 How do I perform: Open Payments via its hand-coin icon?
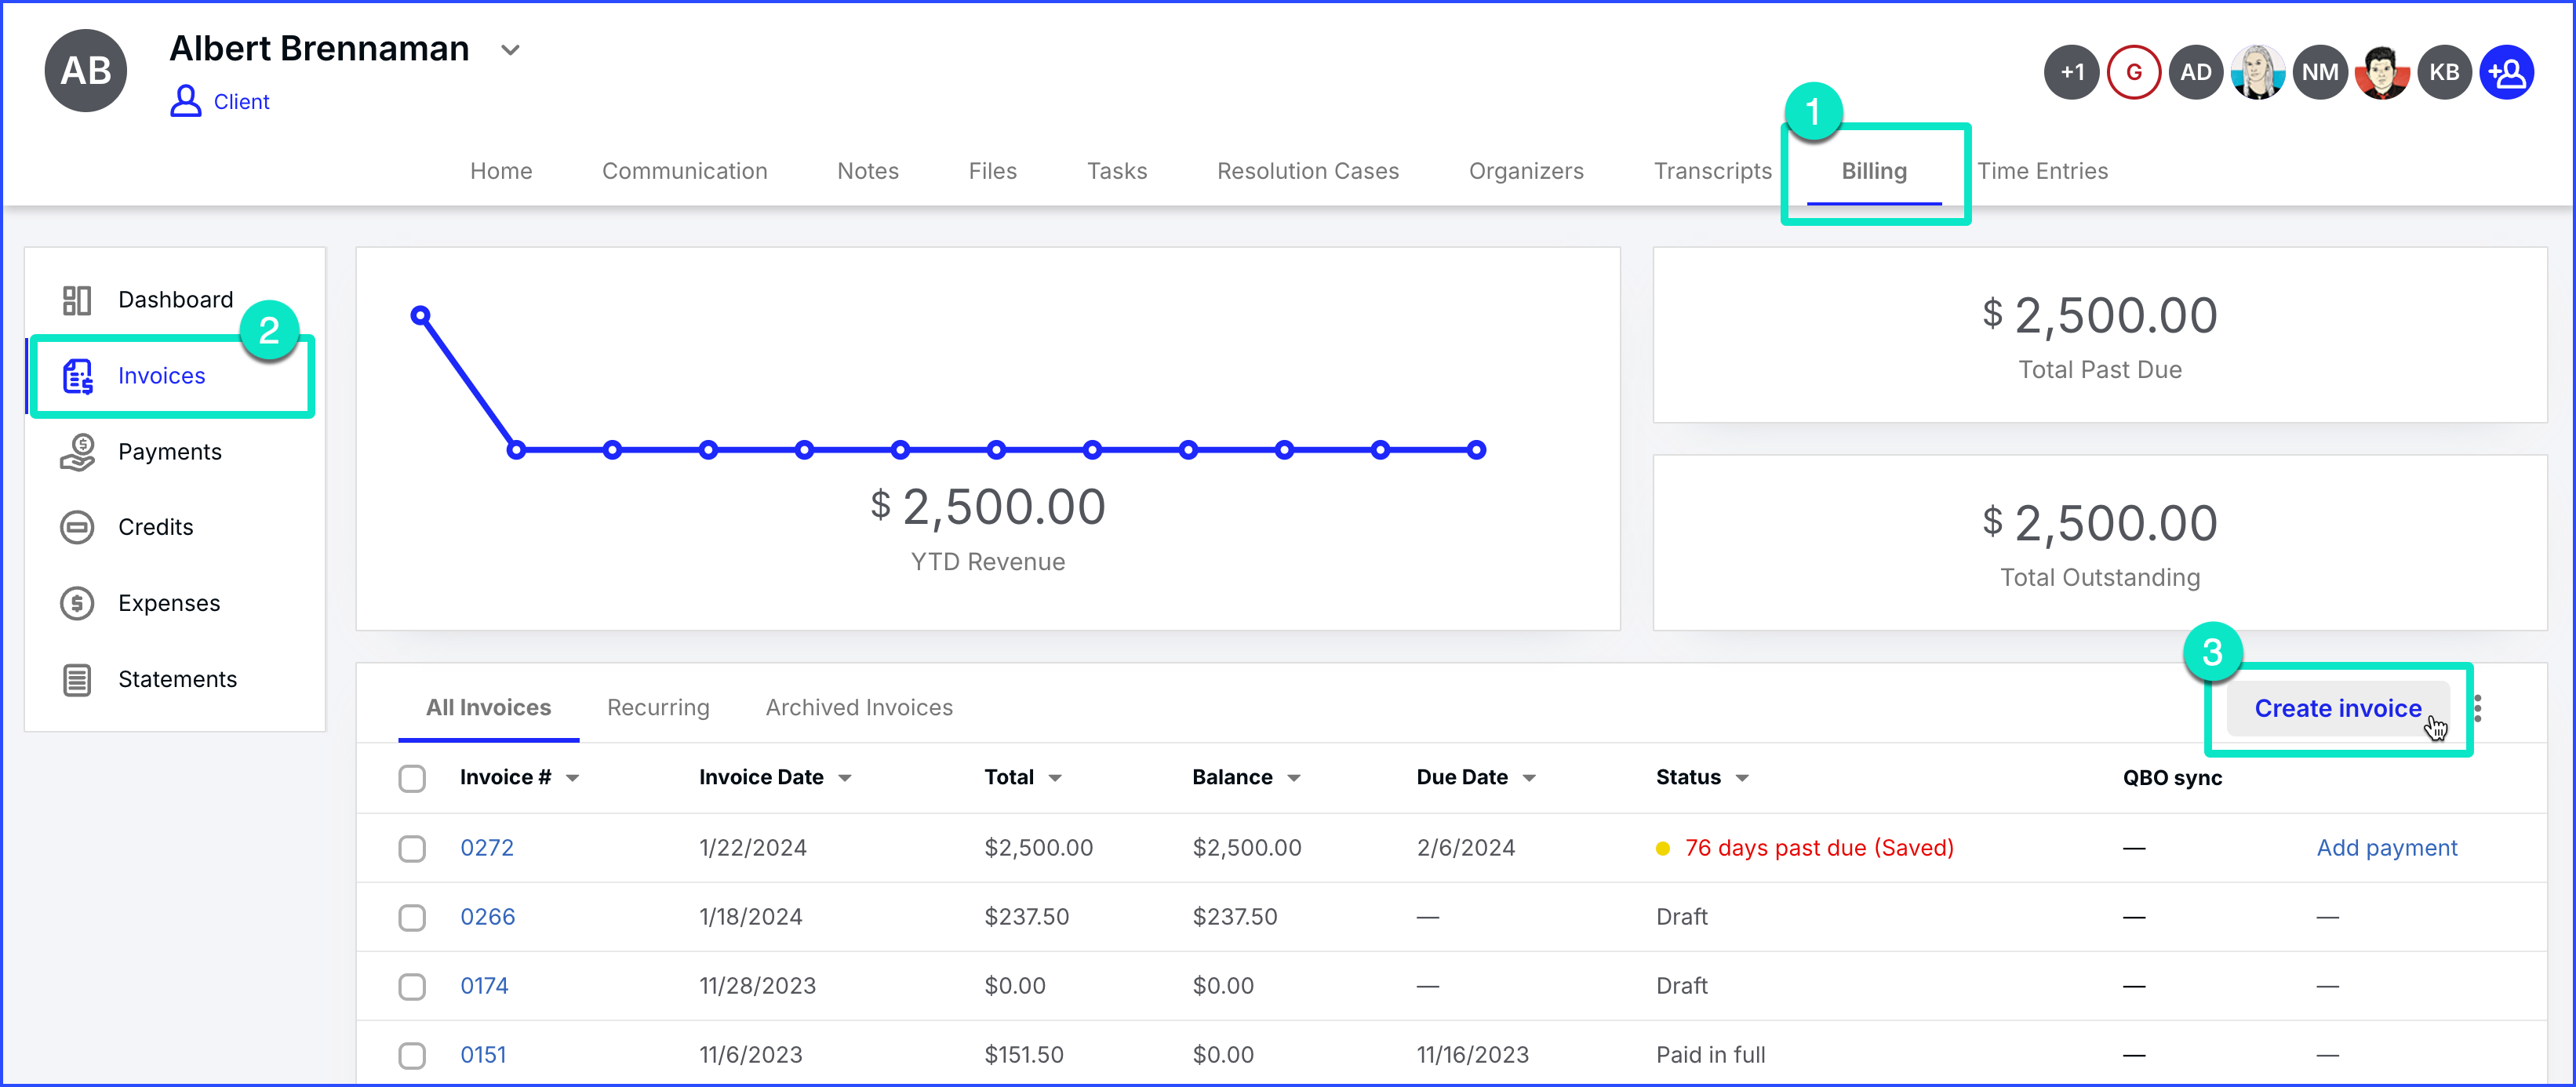pyautogui.click(x=77, y=452)
